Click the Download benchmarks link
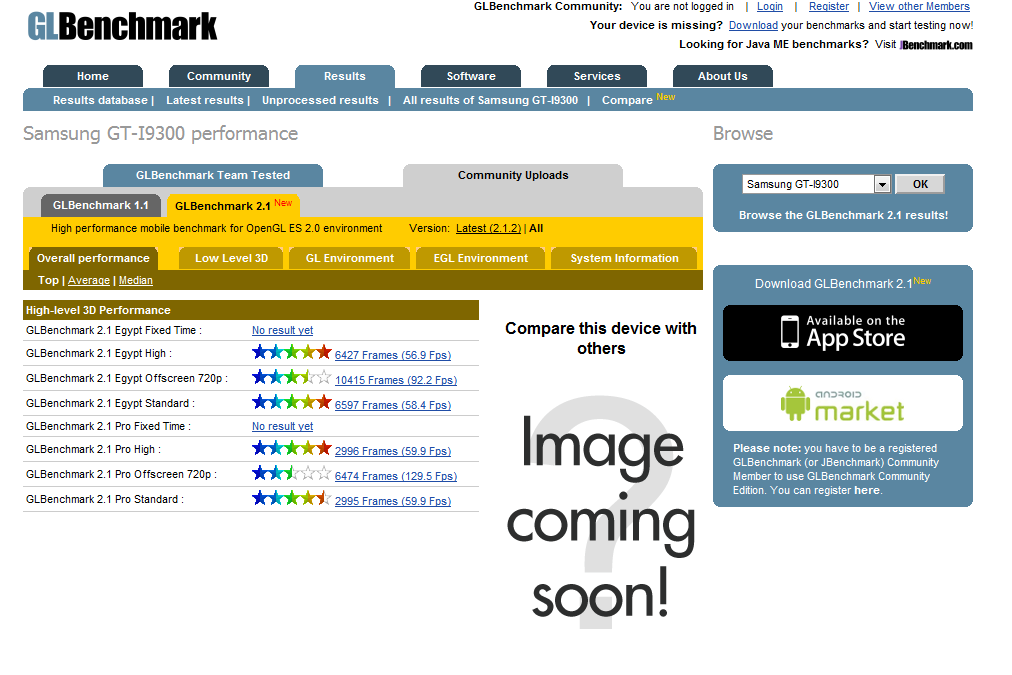Screen dimensions: 1012x675 coord(753,25)
